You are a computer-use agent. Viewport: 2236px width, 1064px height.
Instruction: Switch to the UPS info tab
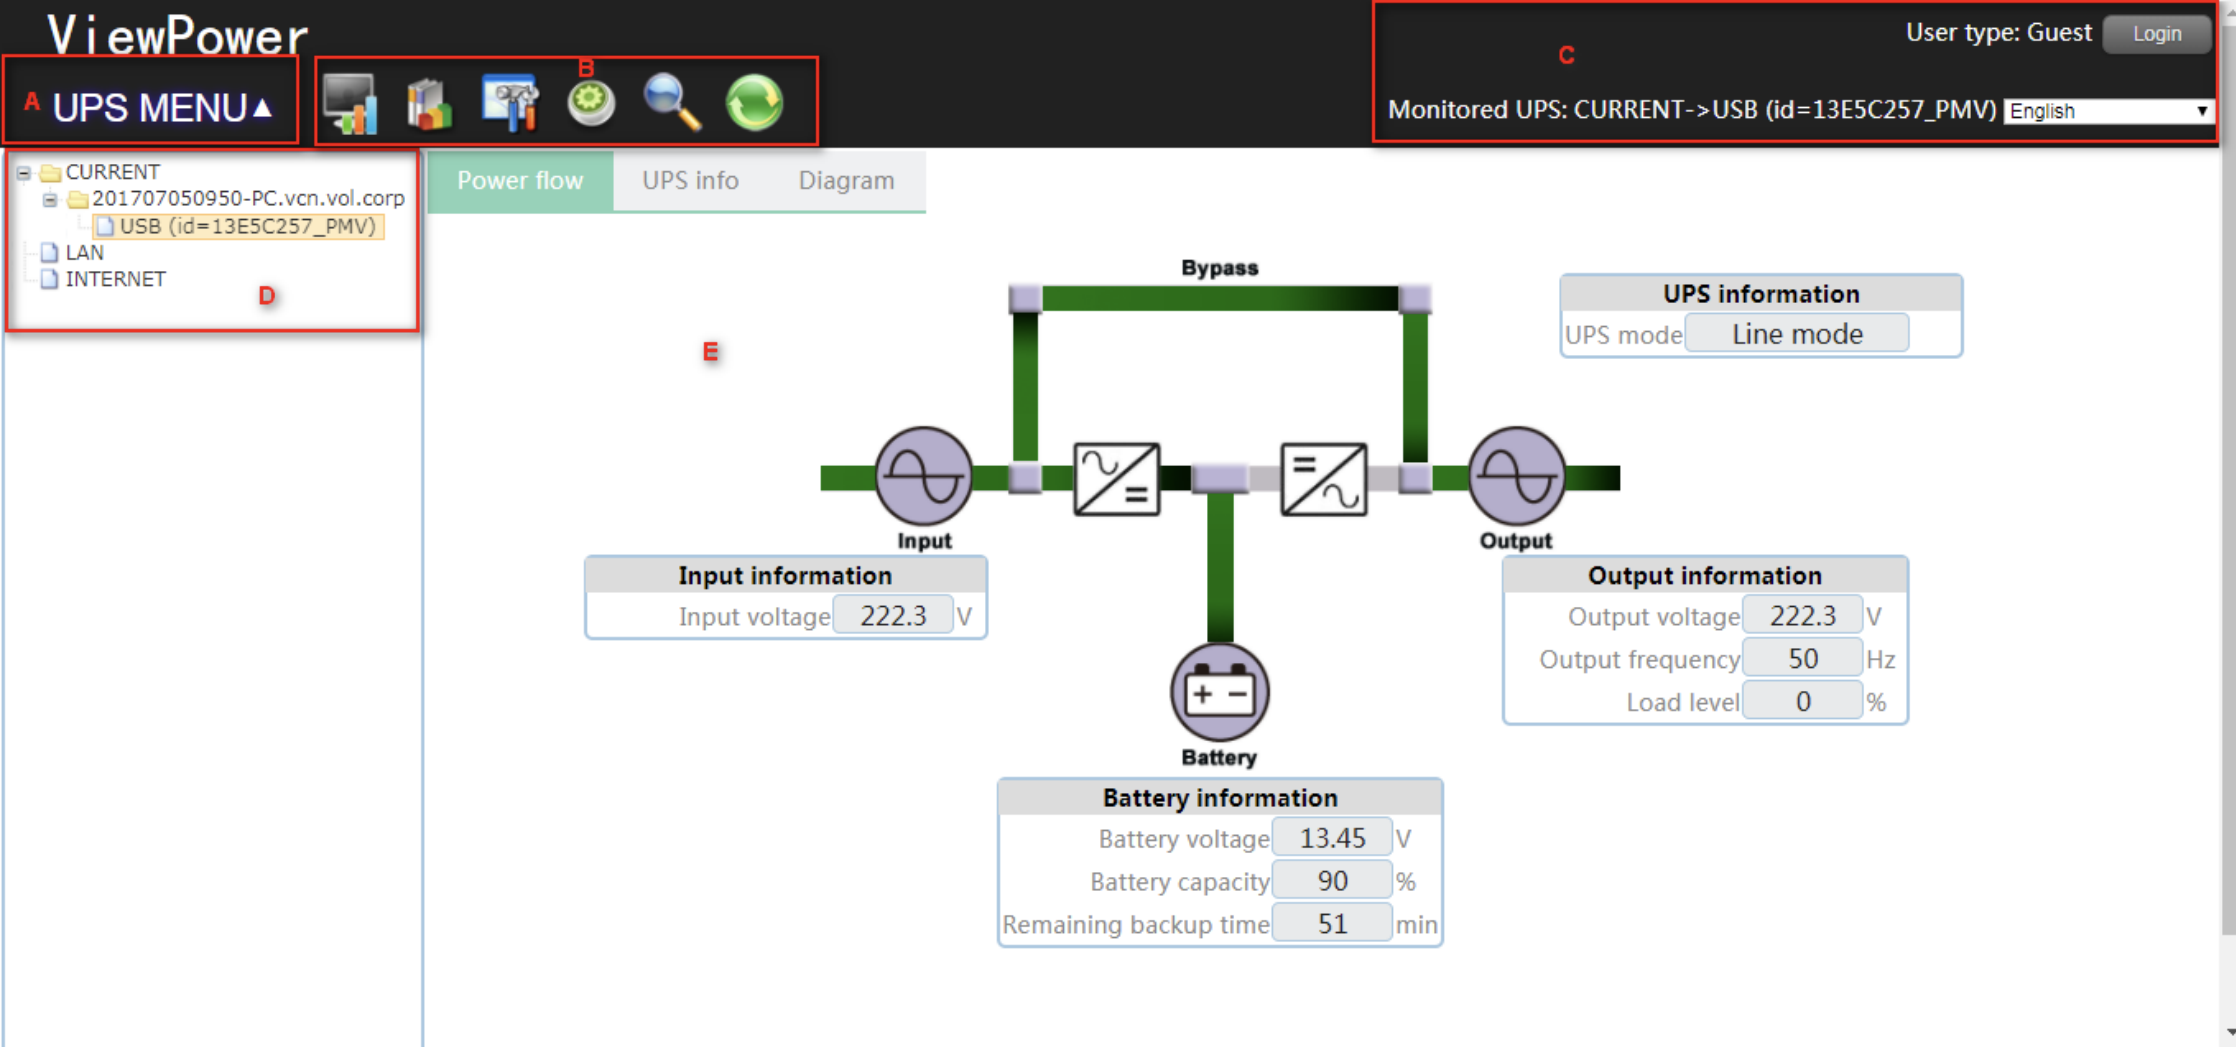click(x=690, y=180)
